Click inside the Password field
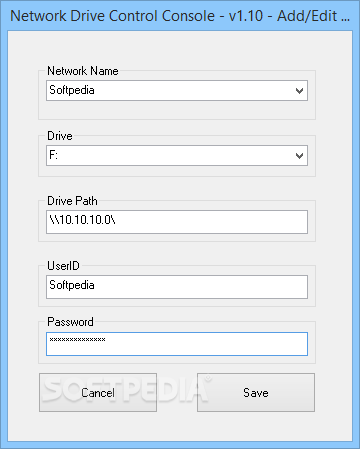360x449 pixels. pyautogui.click(x=177, y=344)
